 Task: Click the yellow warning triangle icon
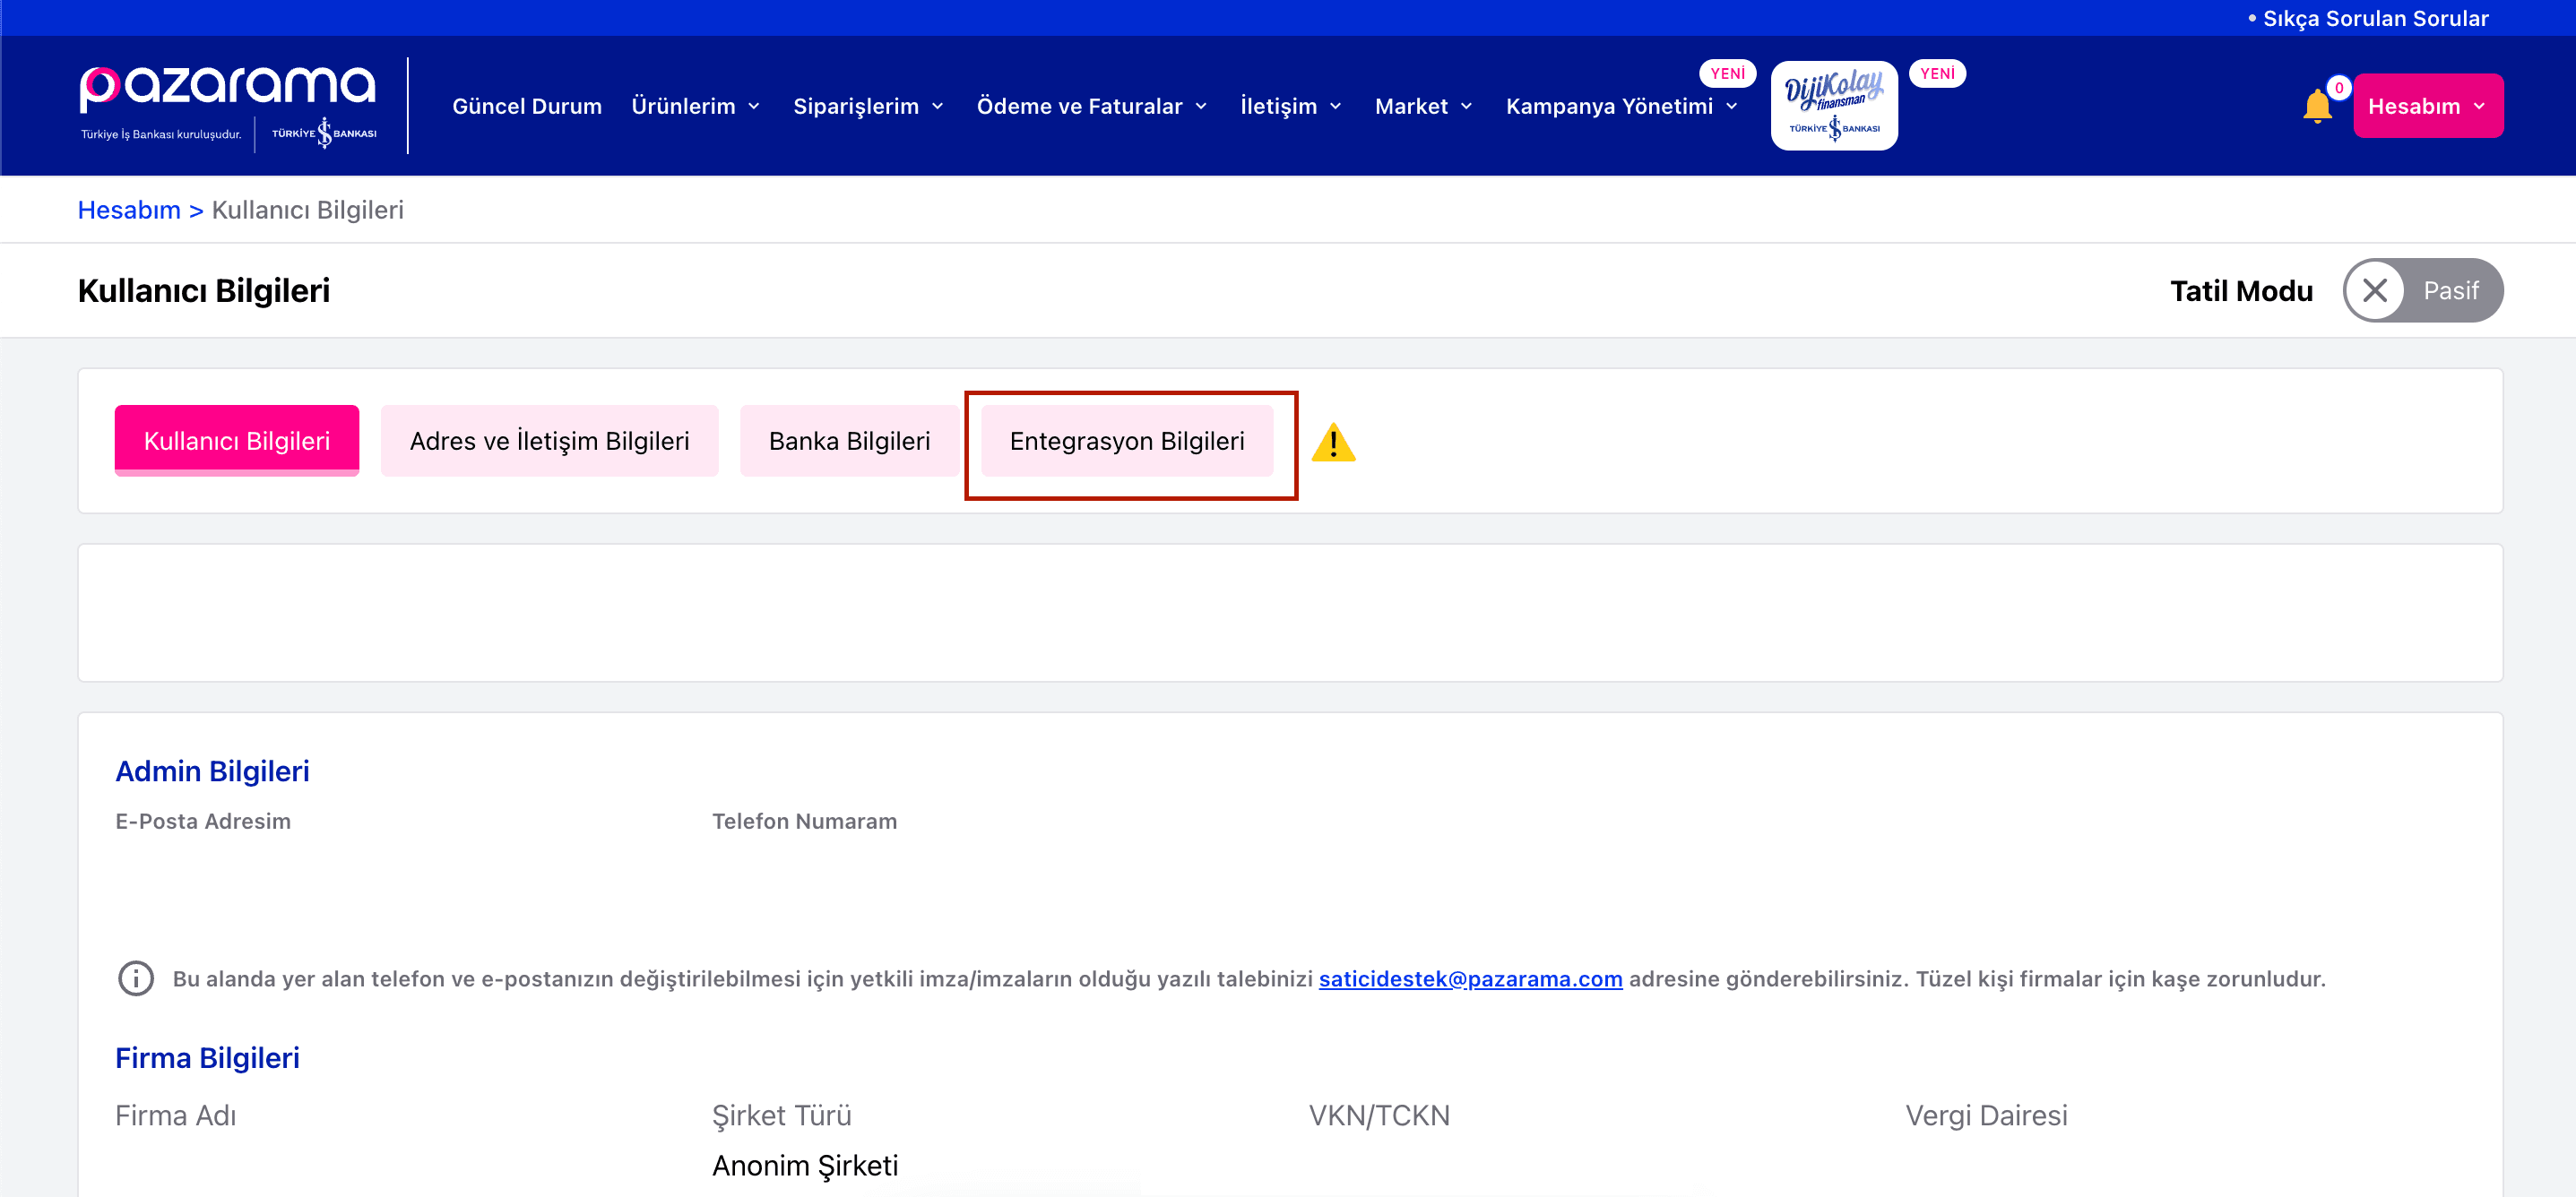coord(1333,443)
